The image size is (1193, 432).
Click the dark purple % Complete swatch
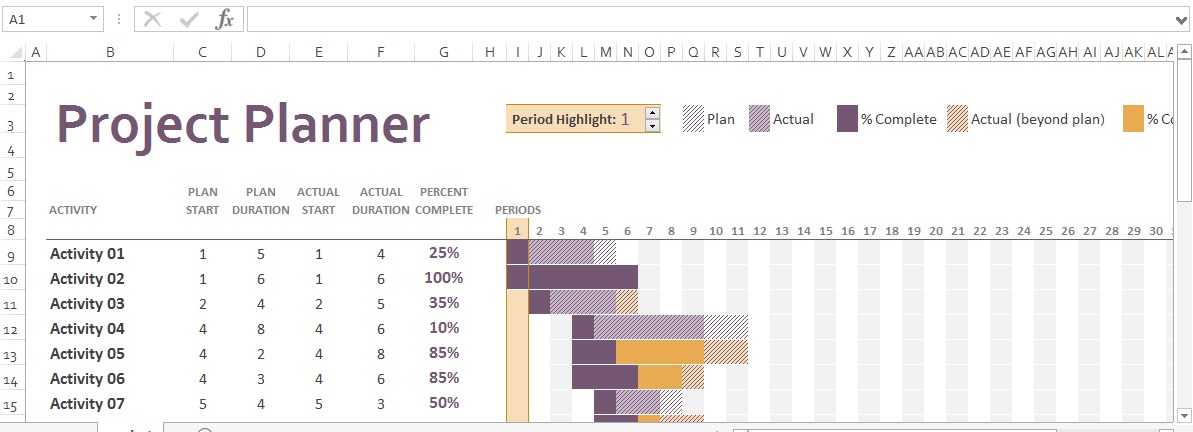[x=848, y=119]
